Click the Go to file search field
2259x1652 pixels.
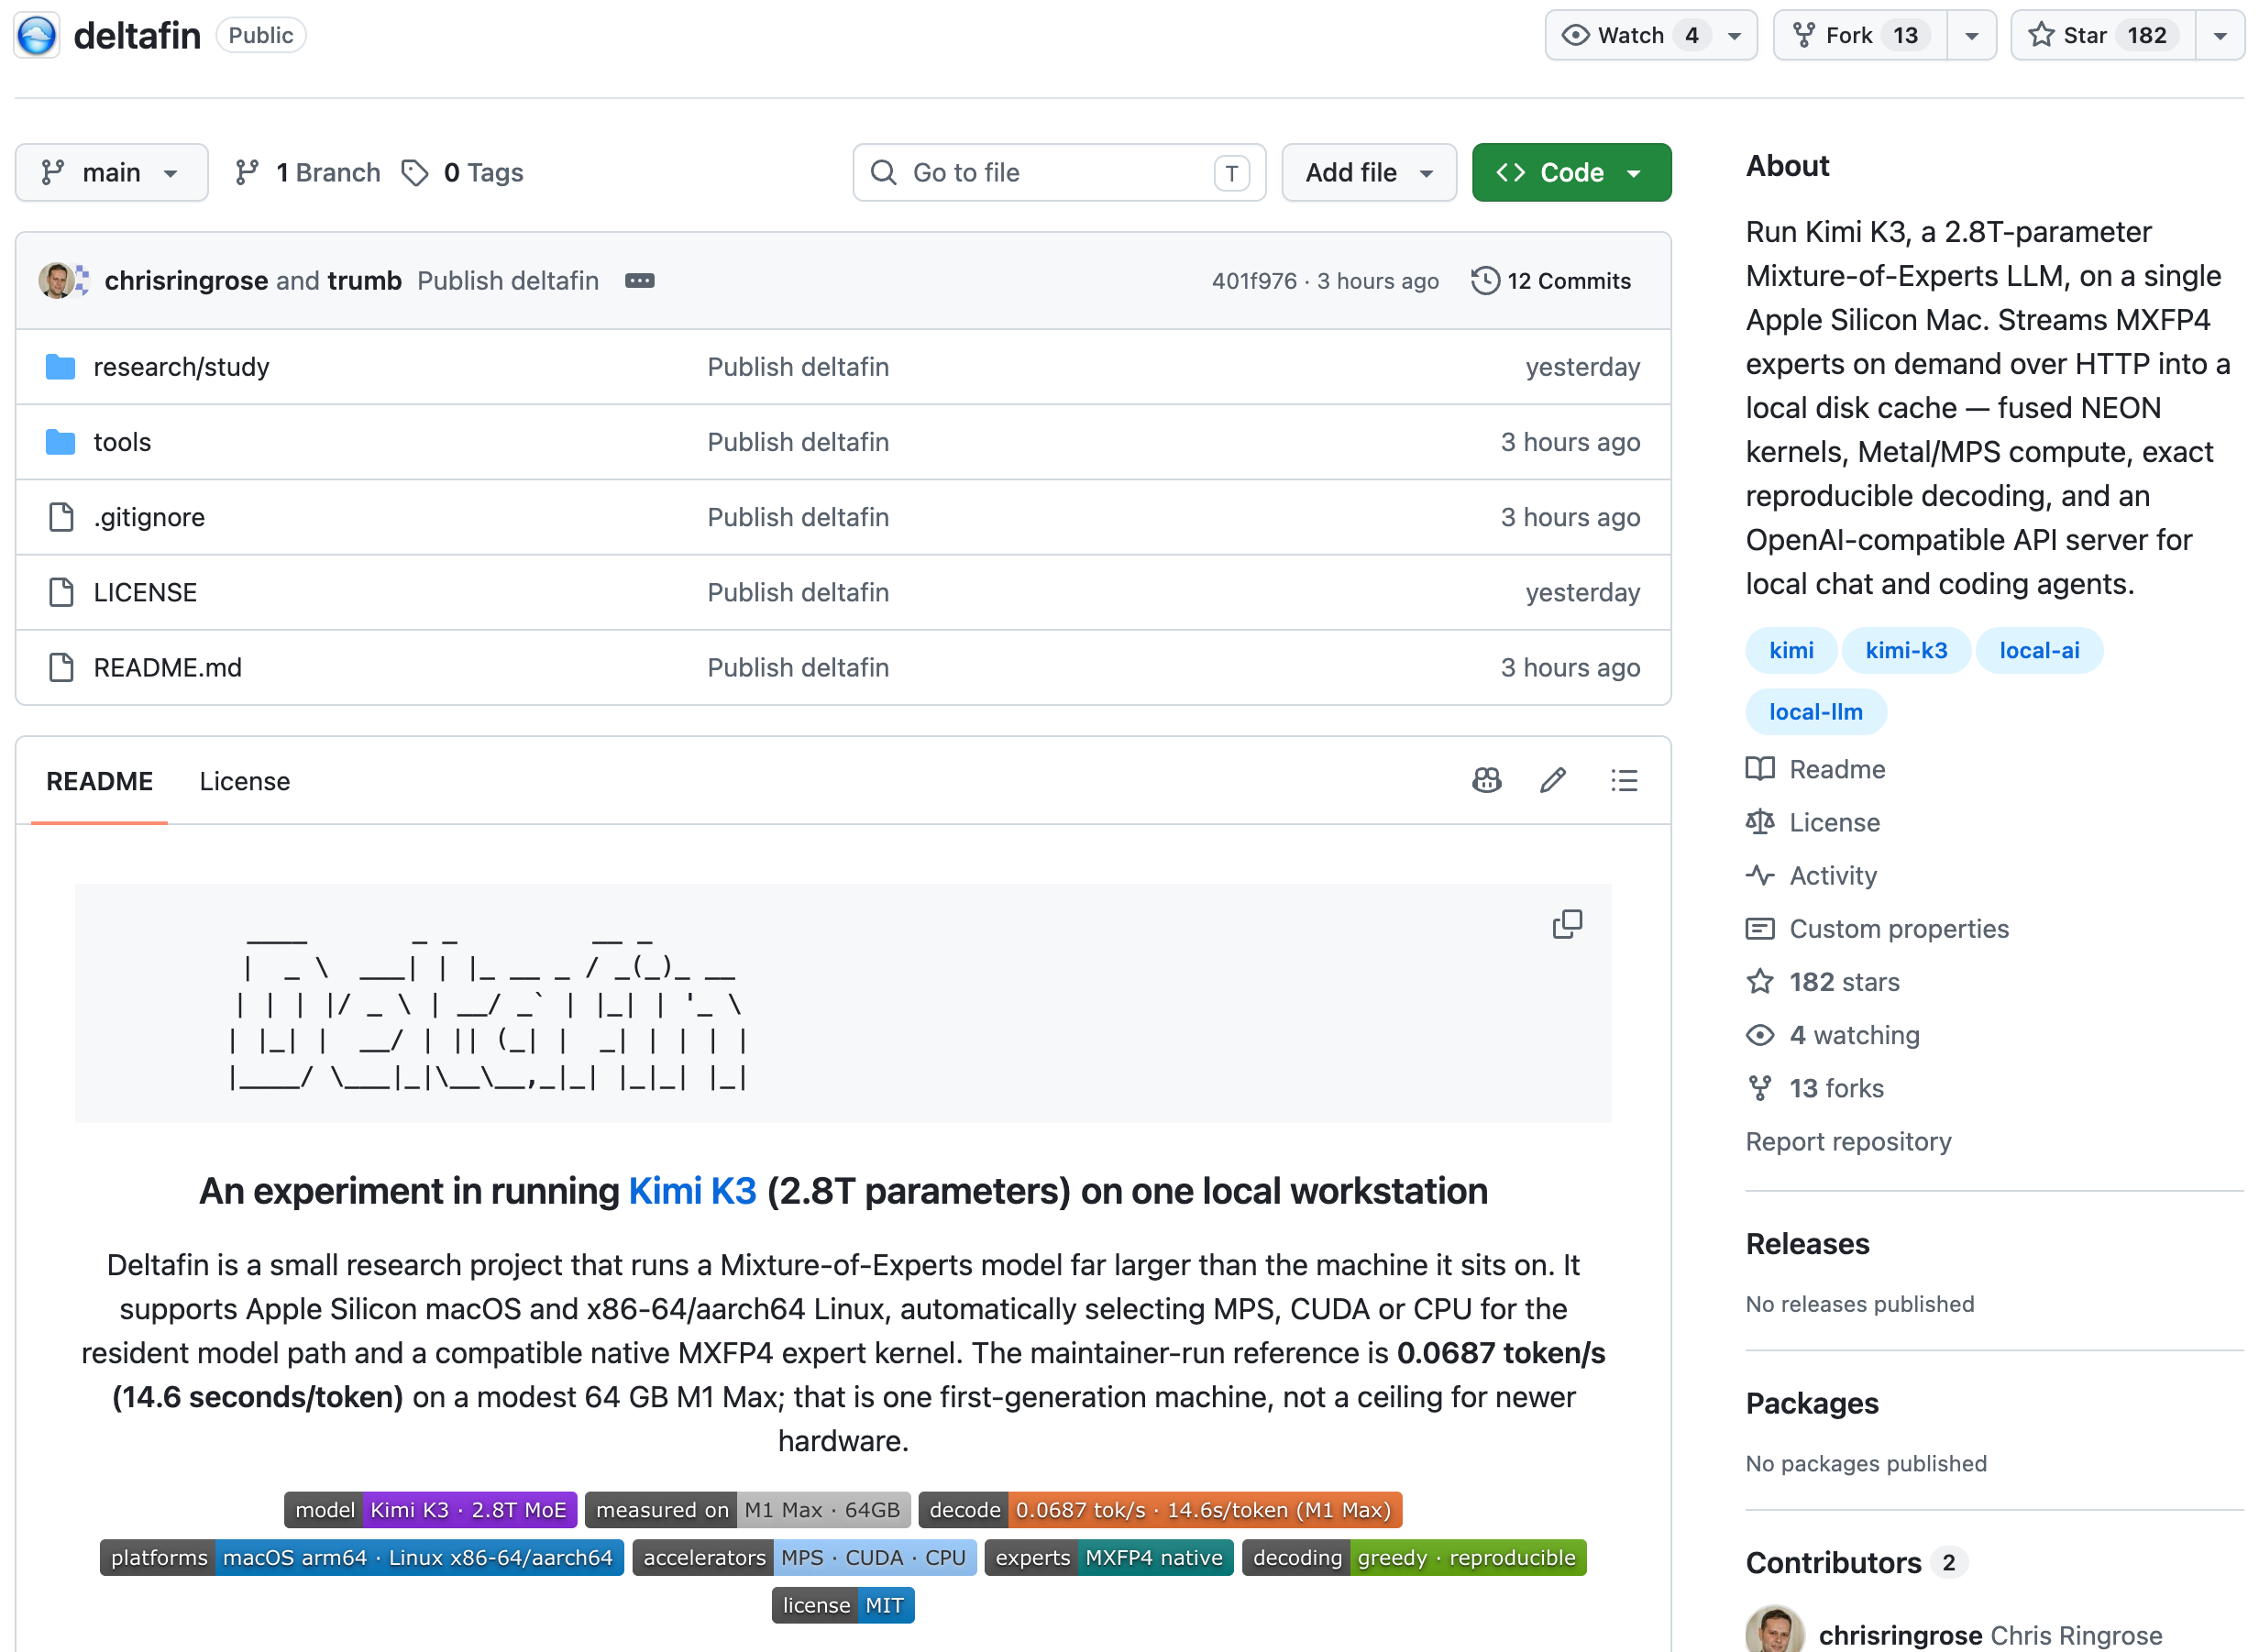point(1059,172)
